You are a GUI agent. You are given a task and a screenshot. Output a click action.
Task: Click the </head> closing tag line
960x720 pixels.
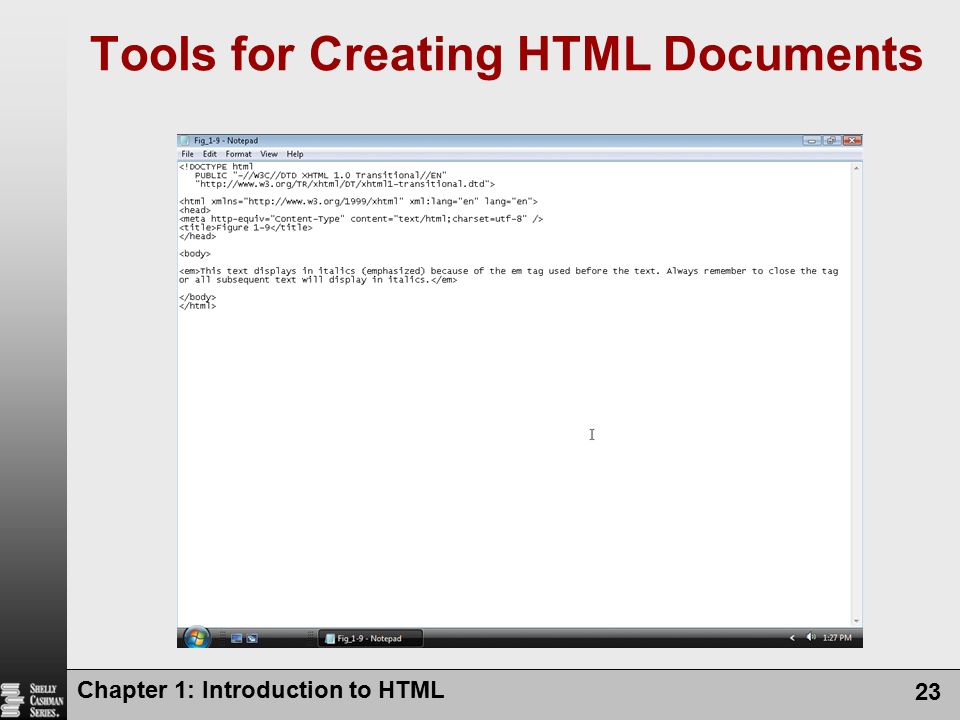(x=197, y=236)
